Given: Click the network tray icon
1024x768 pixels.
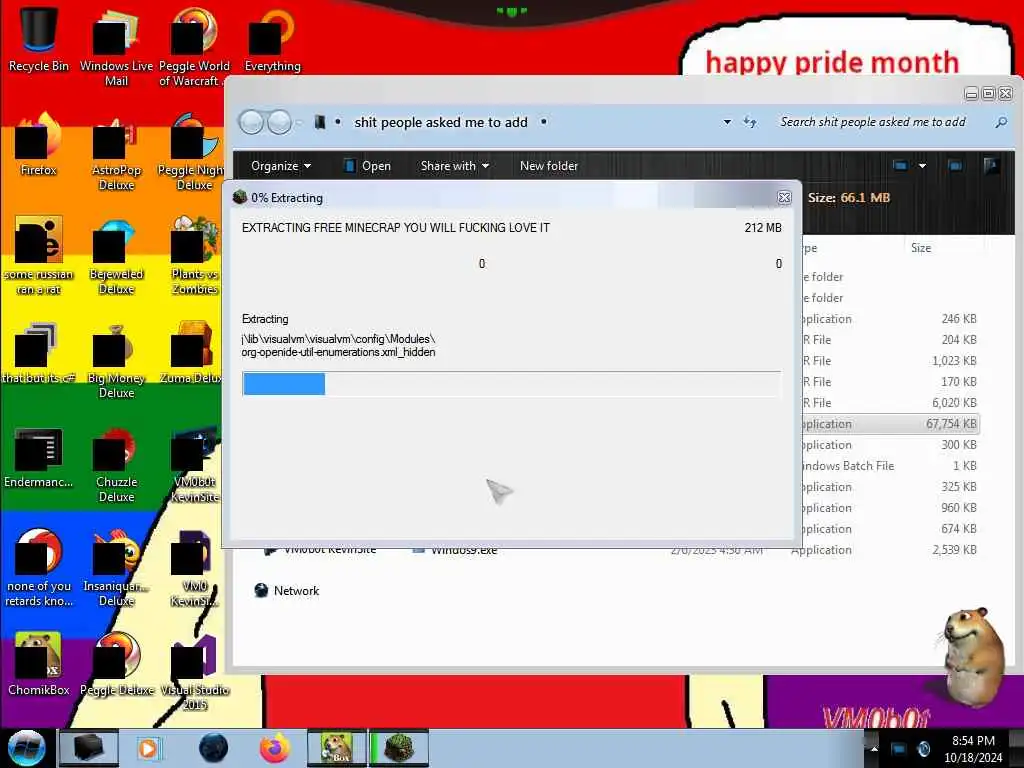Looking at the screenshot, I should [899, 748].
